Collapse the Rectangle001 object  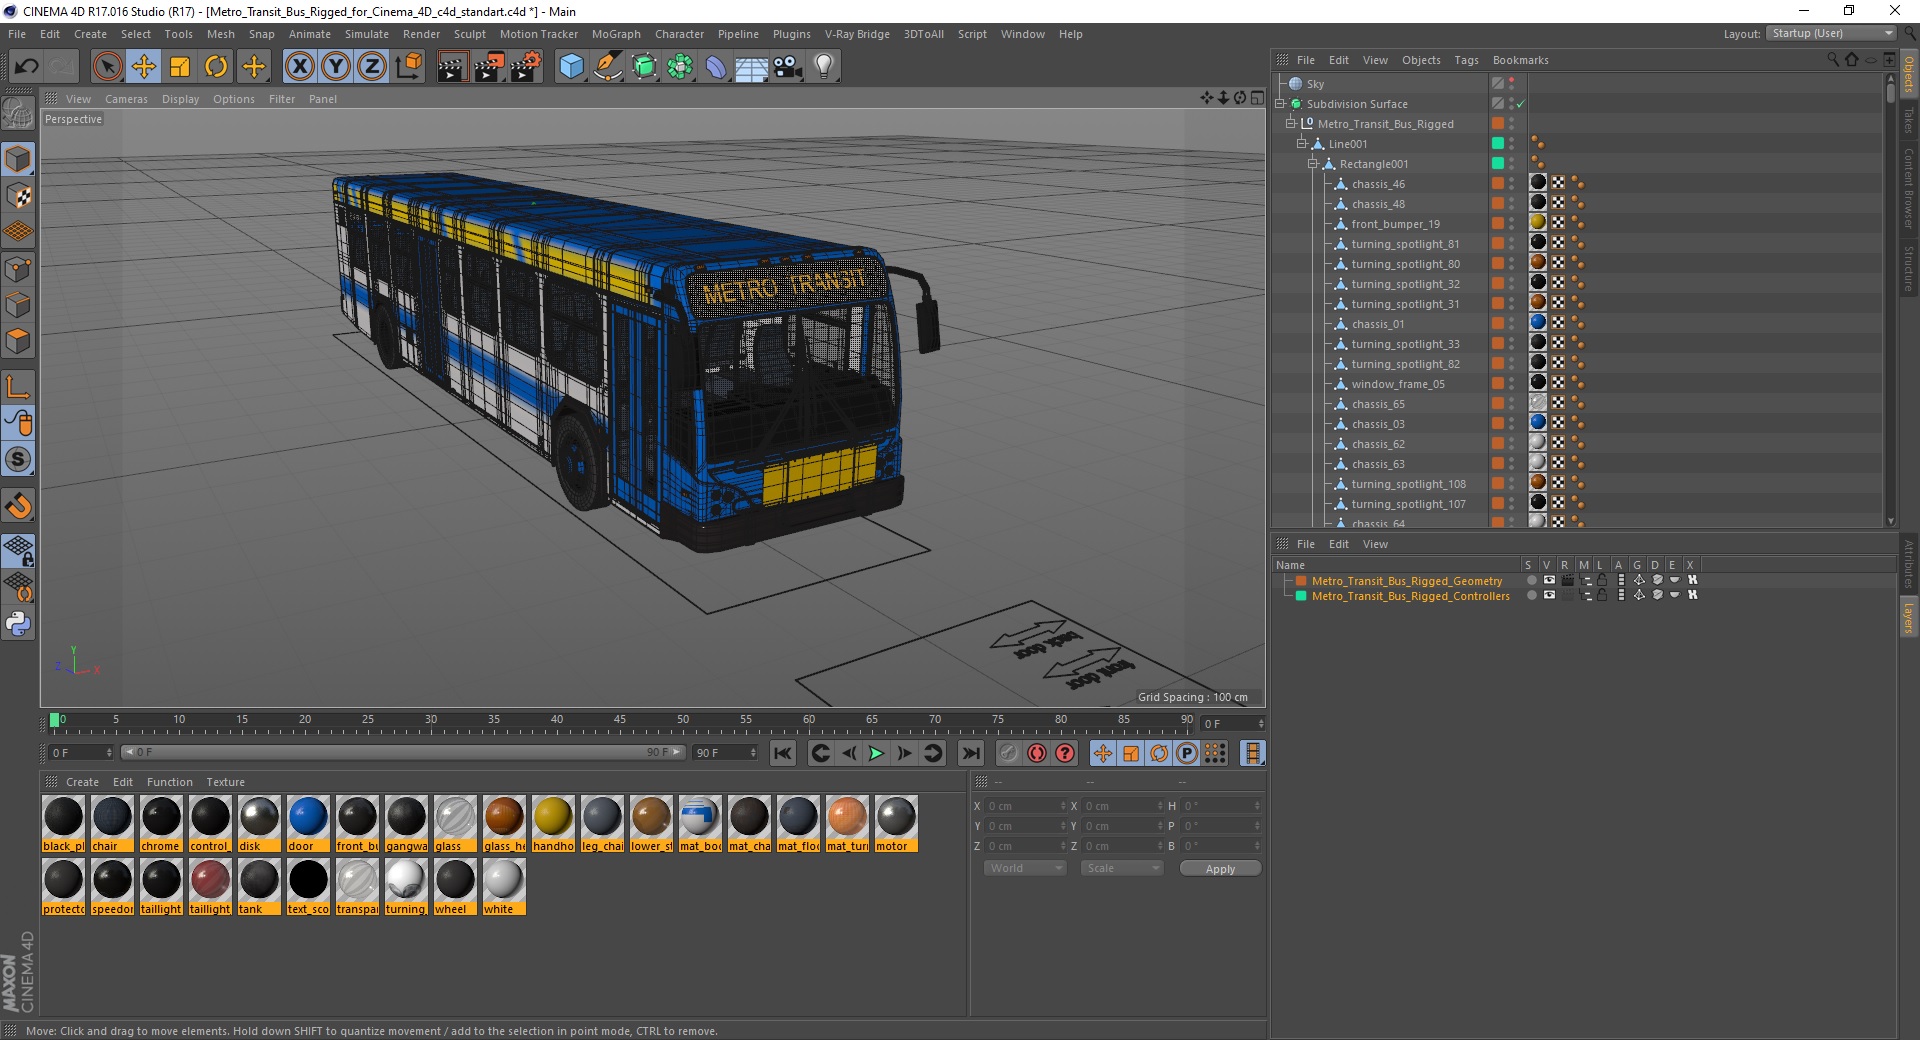click(x=1312, y=163)
